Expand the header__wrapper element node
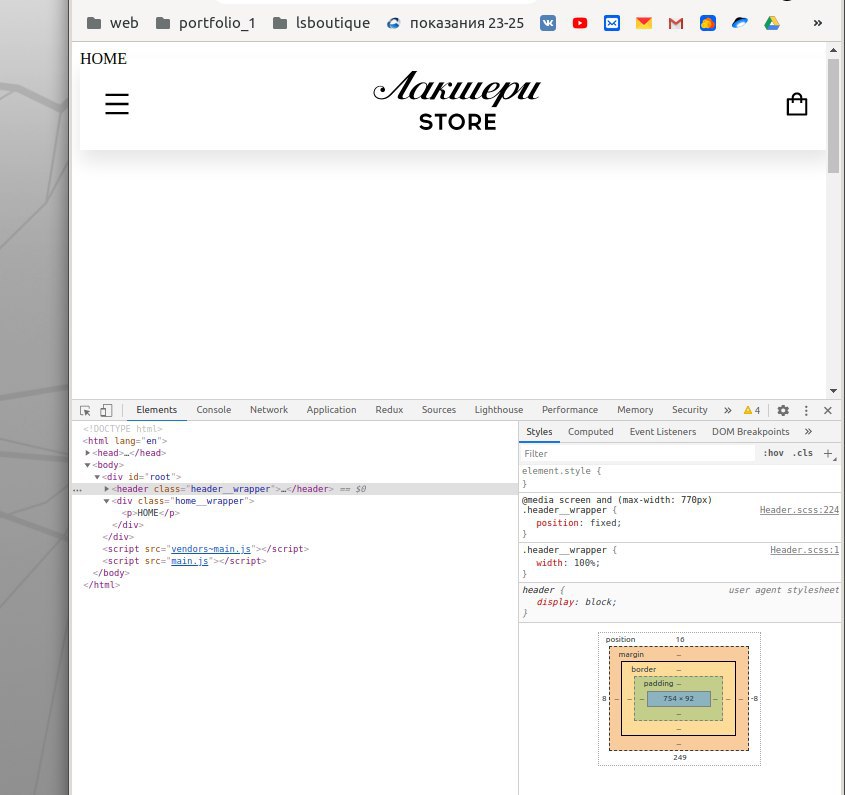Viewport: 845px width, 795px height. (x=107, y=489)
